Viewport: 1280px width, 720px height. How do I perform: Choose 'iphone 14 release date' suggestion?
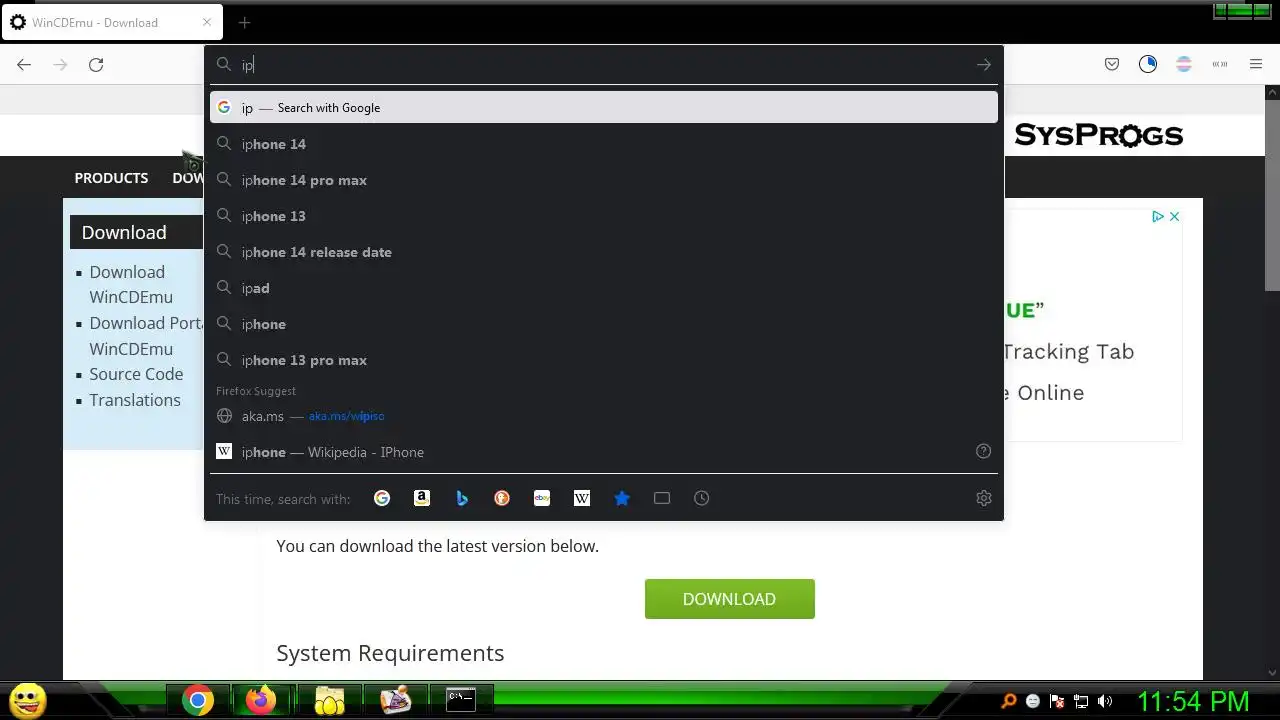pyautogui.click(x=604, y=252)
